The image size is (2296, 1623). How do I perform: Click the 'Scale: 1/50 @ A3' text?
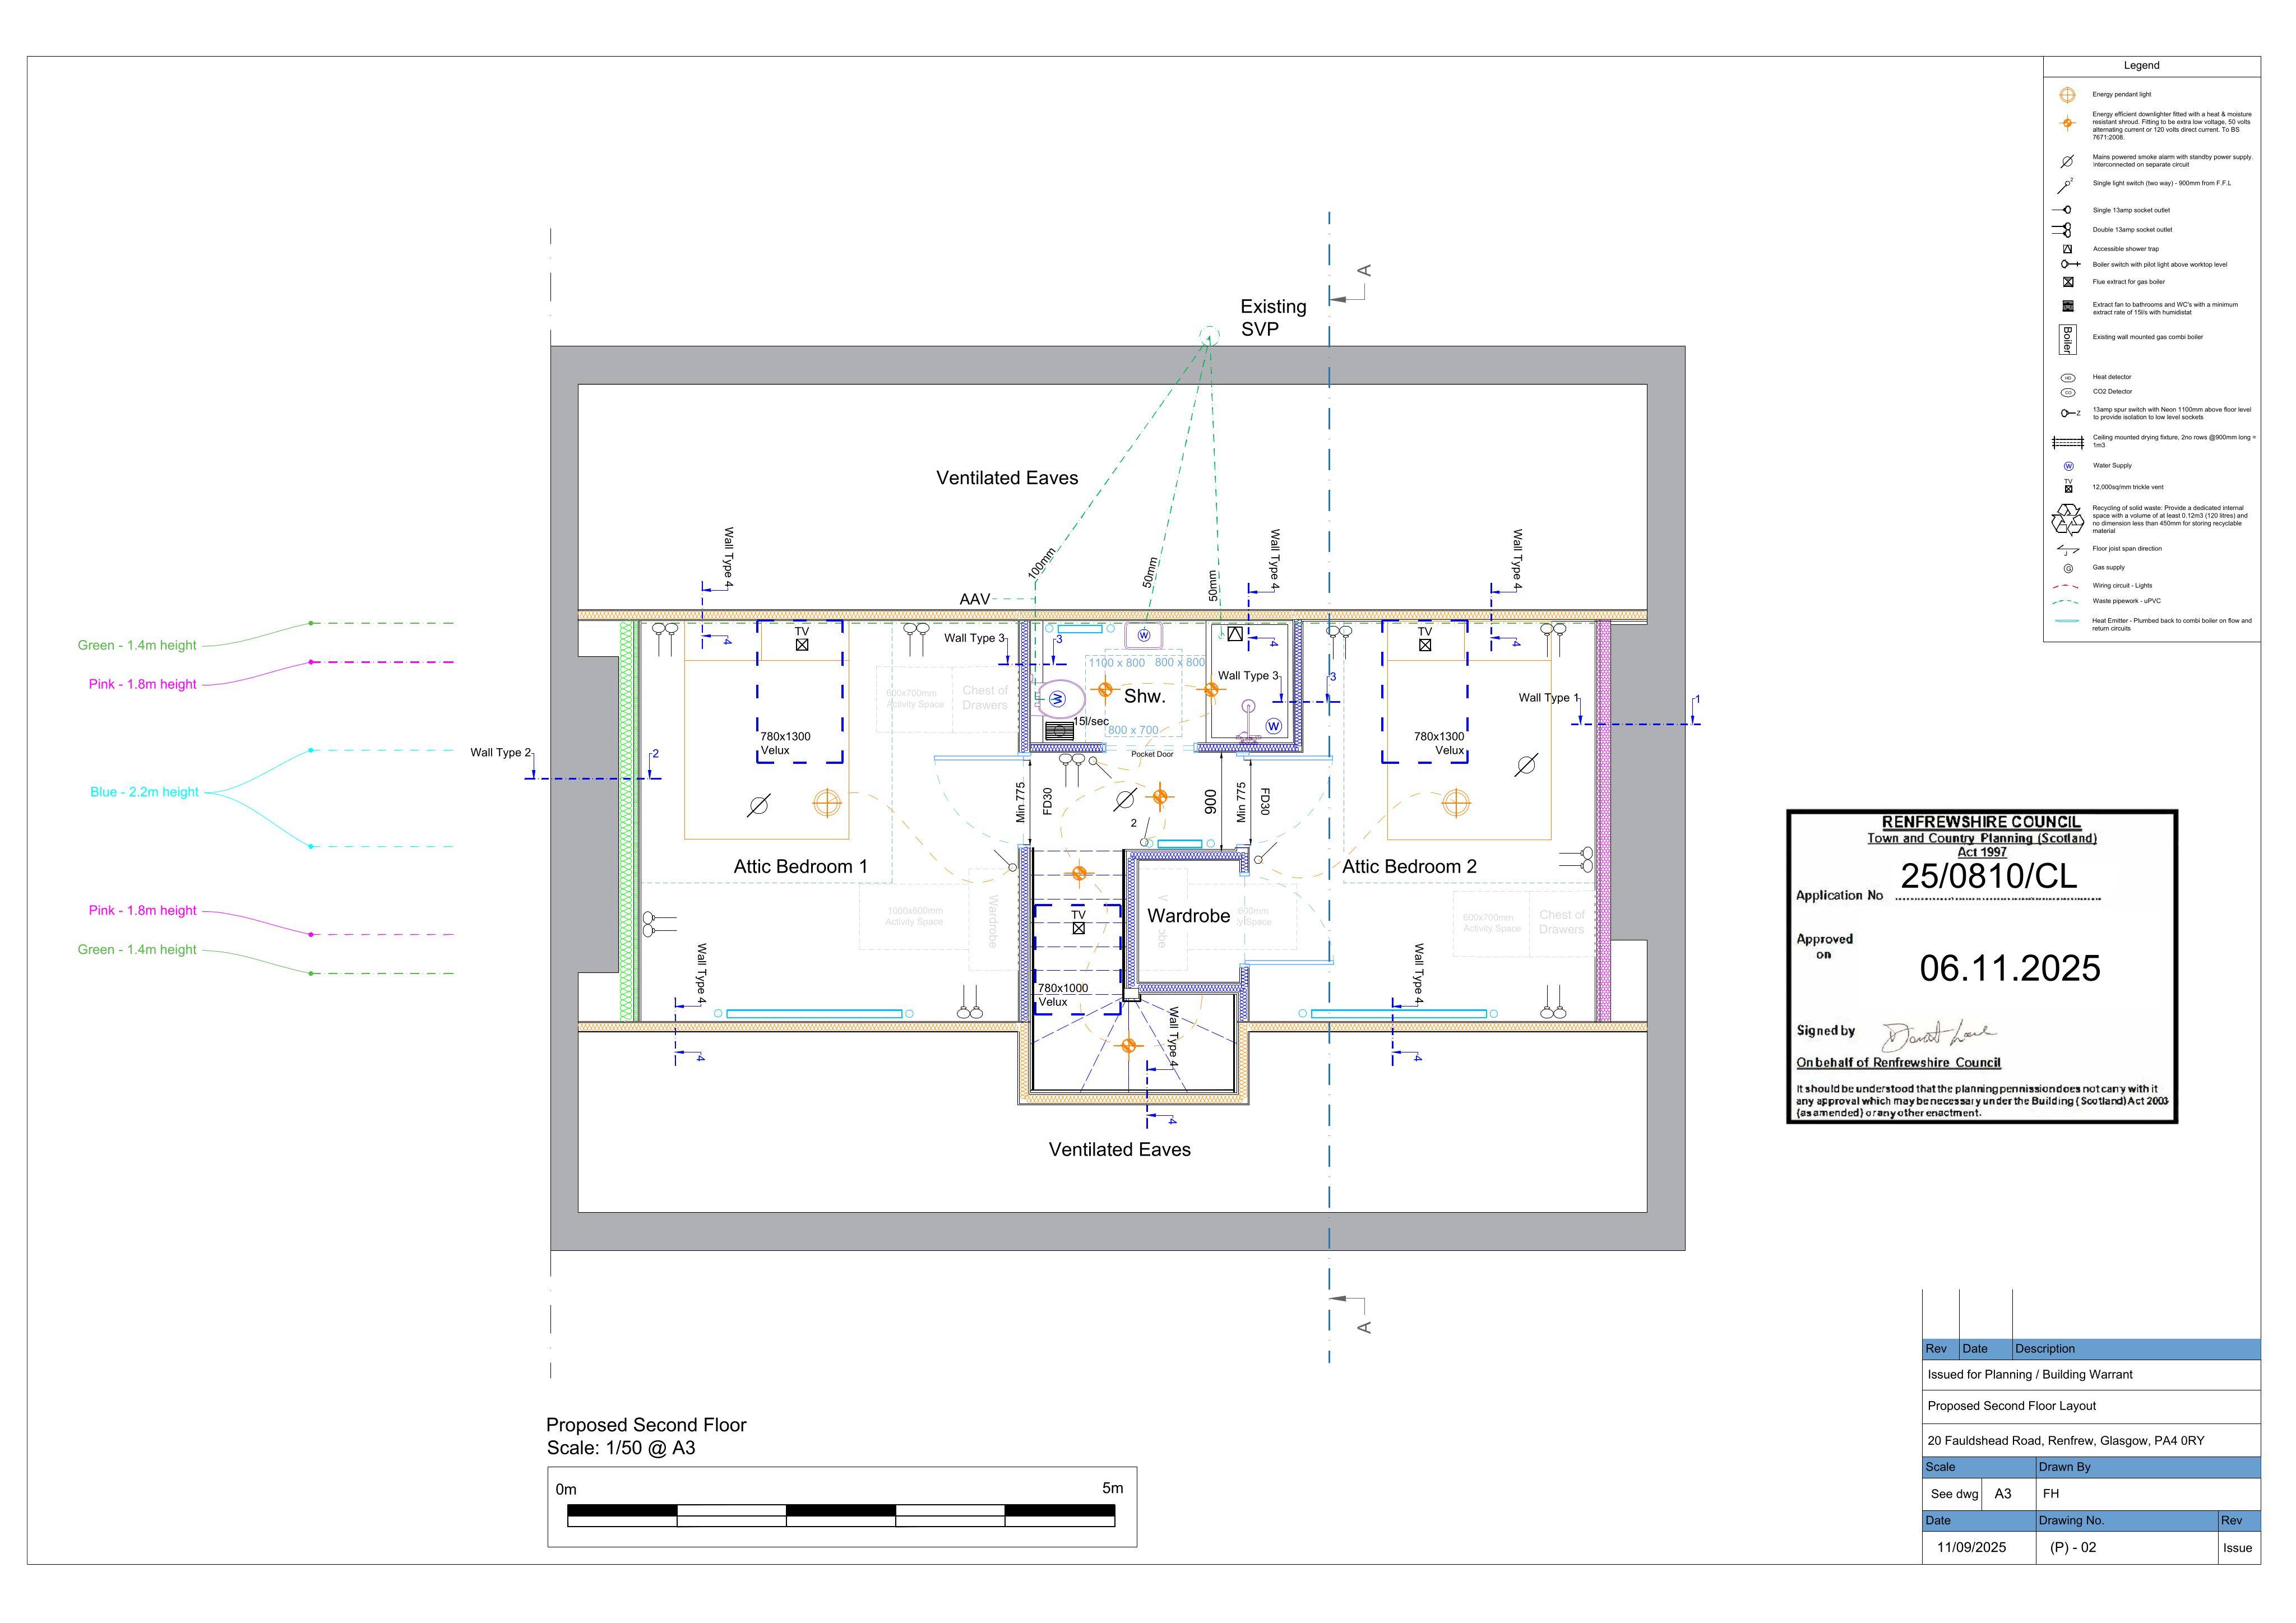[x=621, y=1449]
